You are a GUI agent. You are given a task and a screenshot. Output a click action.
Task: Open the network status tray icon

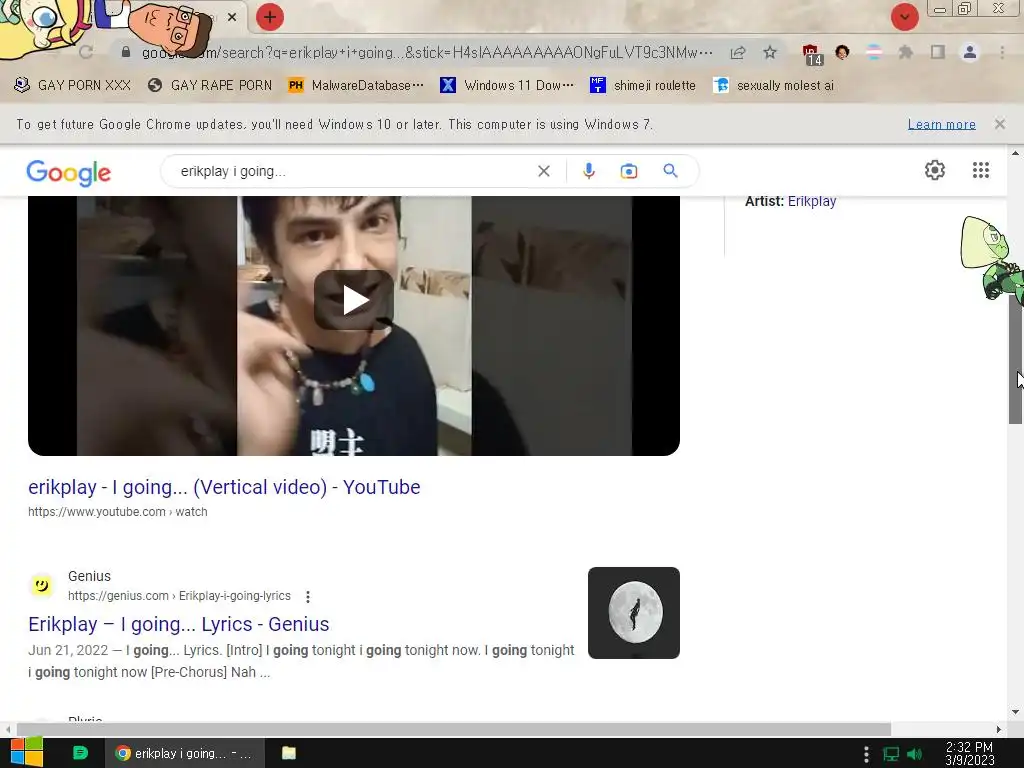(x=891, y=754)
